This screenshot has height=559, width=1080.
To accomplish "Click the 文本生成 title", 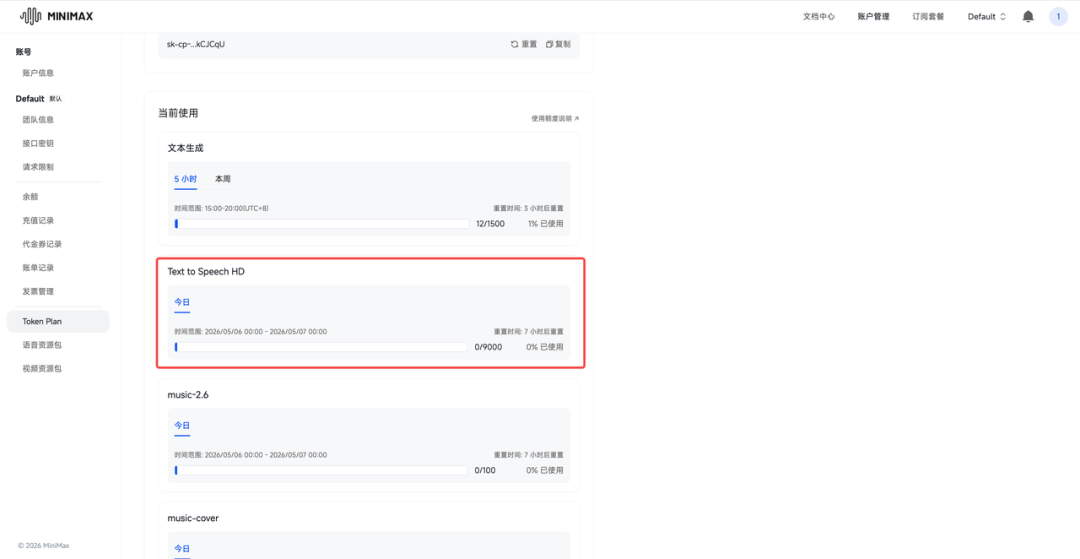I will pyautogui.click(x=185, y=148).
